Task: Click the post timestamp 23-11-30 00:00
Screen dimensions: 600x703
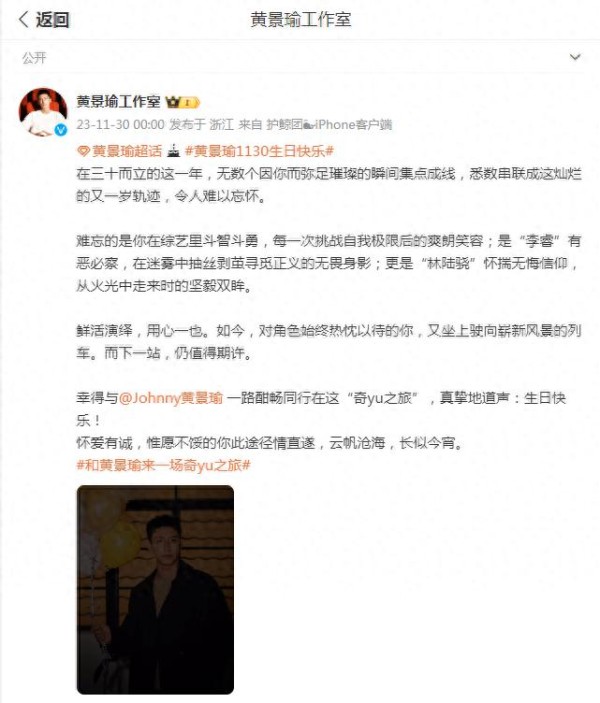Action: 120,124
